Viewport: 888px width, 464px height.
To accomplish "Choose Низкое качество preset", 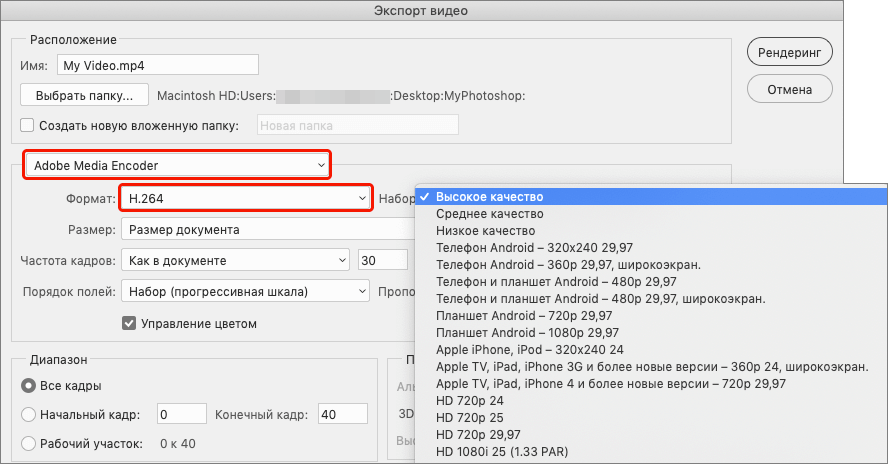I will pyautogui.click(x=485, y=231).
